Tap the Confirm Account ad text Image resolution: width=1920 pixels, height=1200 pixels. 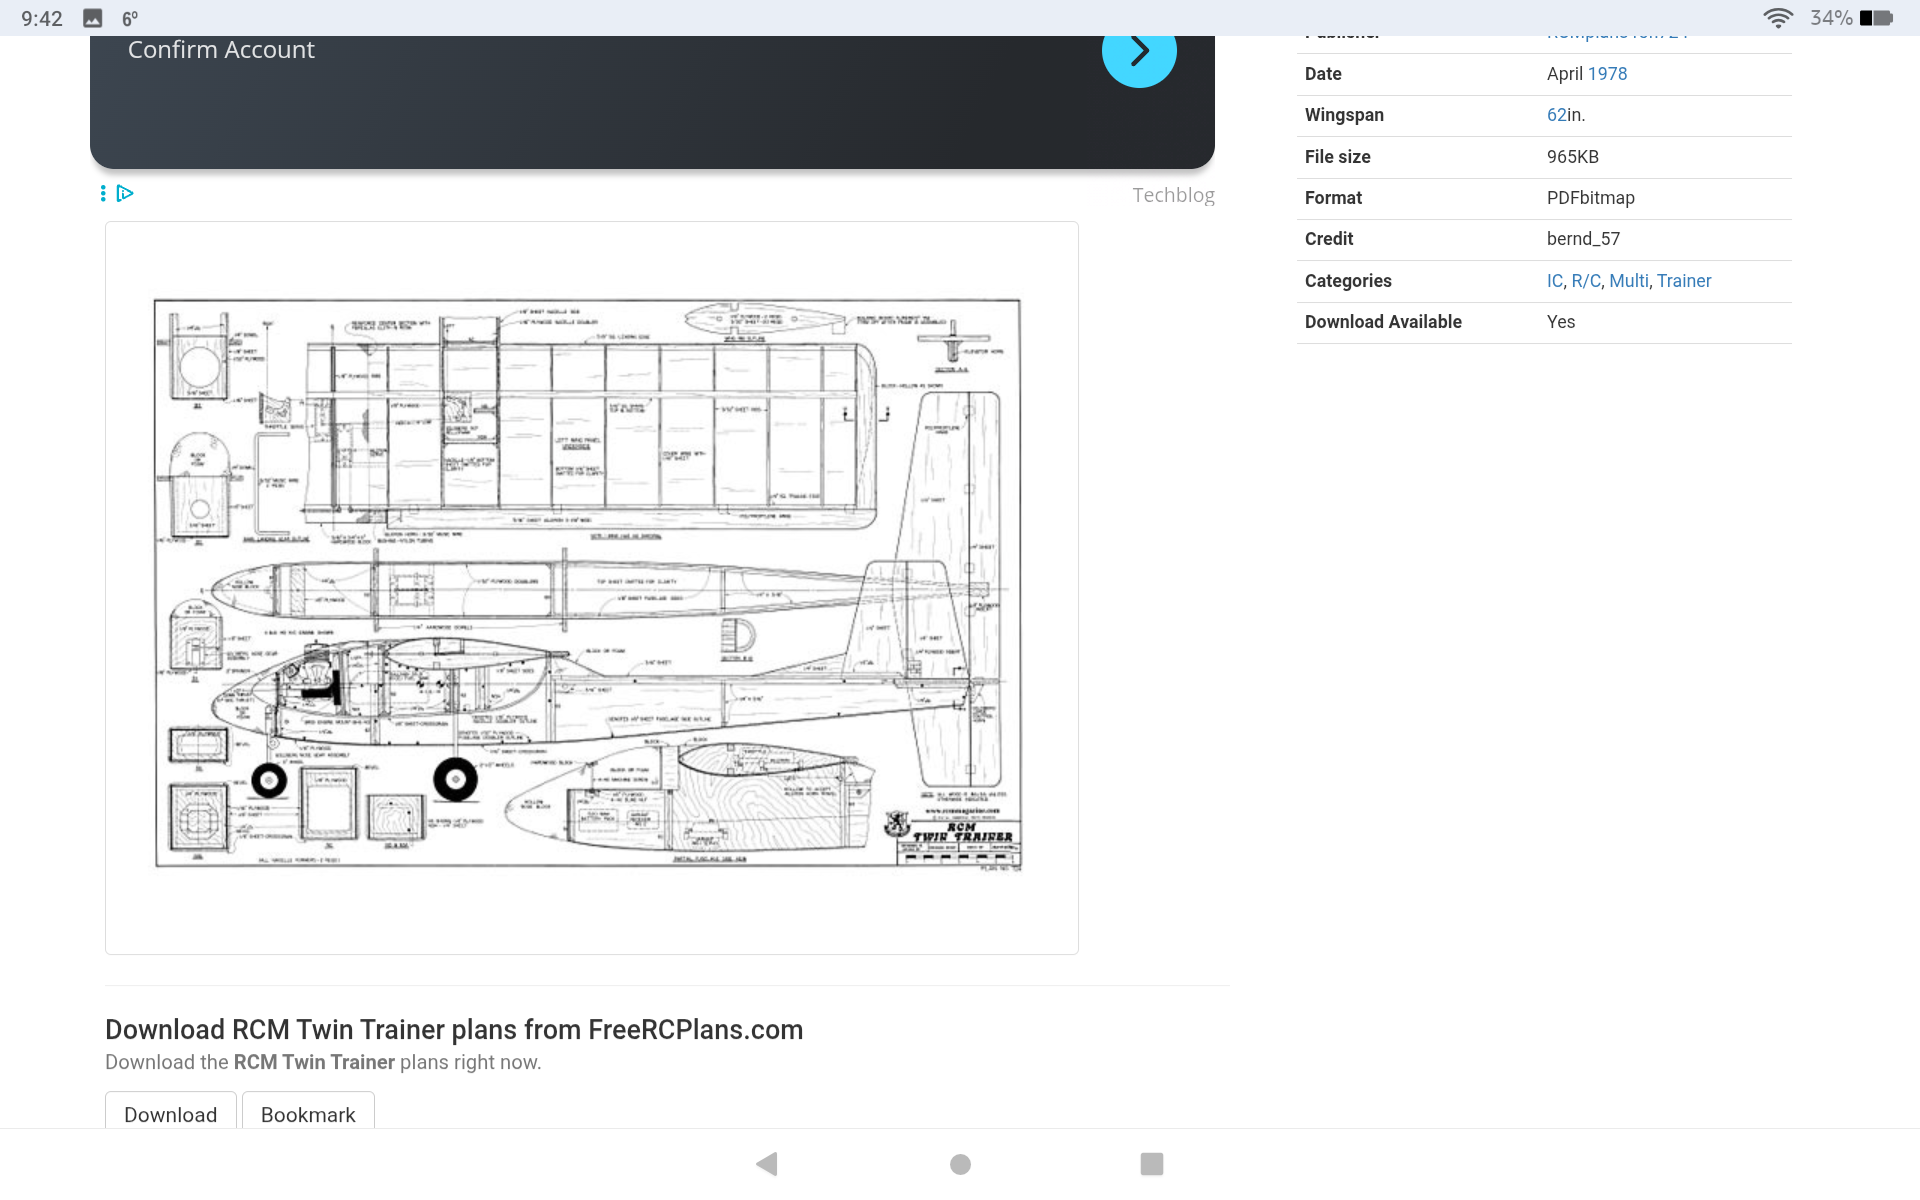click(221, 51)
